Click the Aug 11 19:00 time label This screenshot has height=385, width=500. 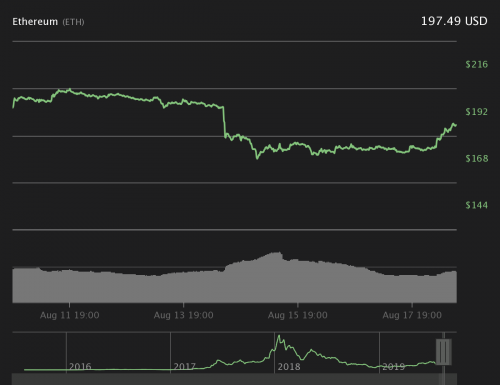(x=70, y=315)
